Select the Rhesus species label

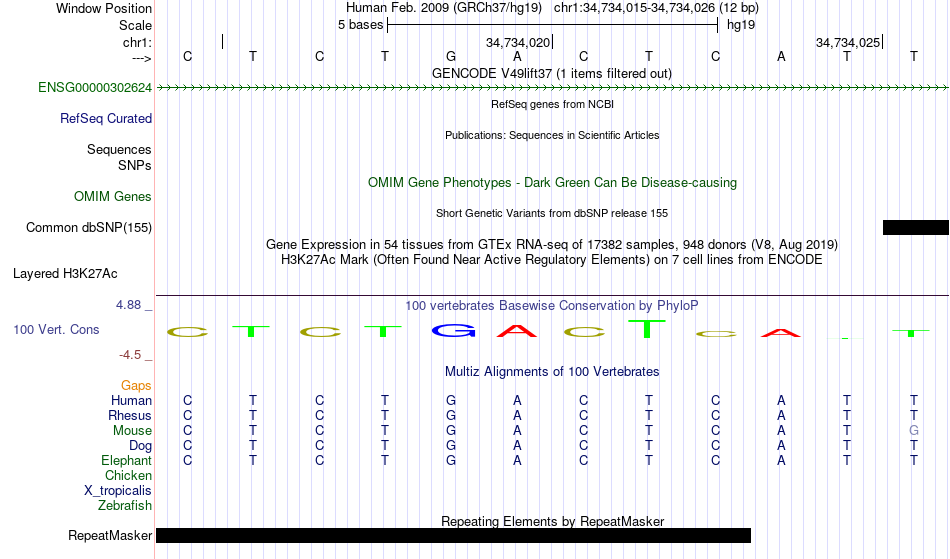click(130, 415)
